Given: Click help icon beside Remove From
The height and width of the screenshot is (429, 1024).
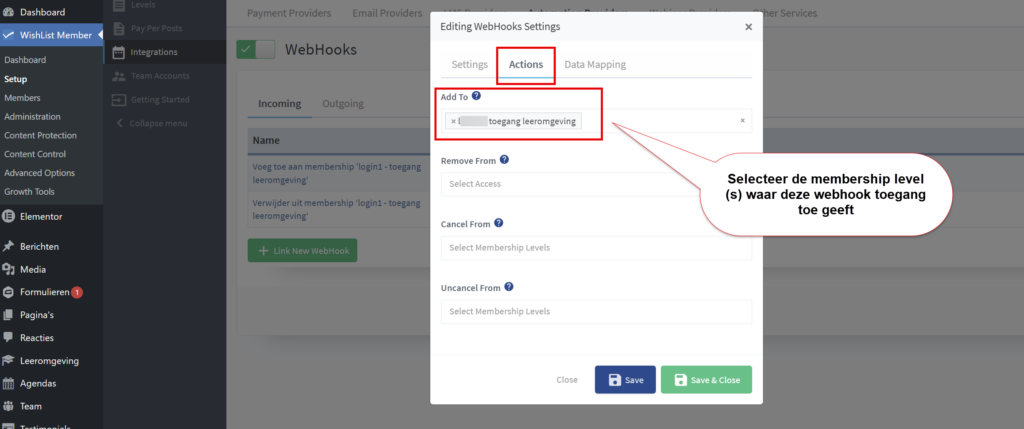Looking at the screenshot, I should click(504, 159).
